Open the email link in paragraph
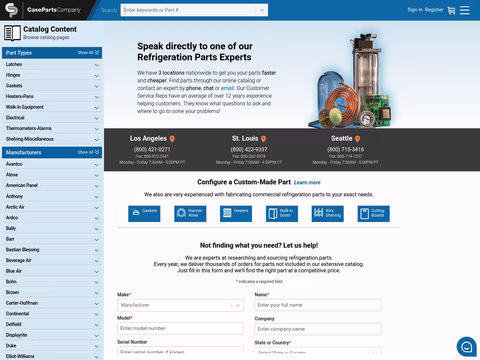Screen dimensions: 480x360 coord(227,88)
